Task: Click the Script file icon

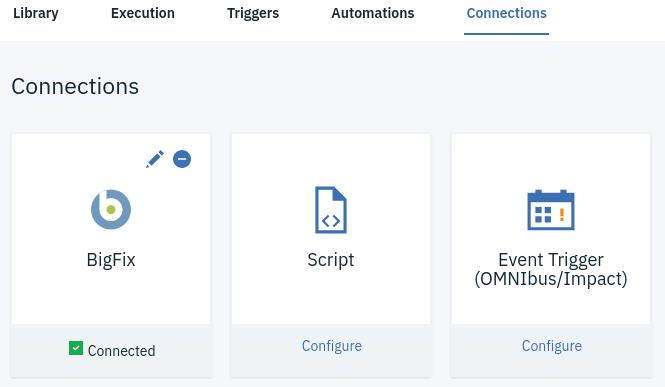Action: 331,210
